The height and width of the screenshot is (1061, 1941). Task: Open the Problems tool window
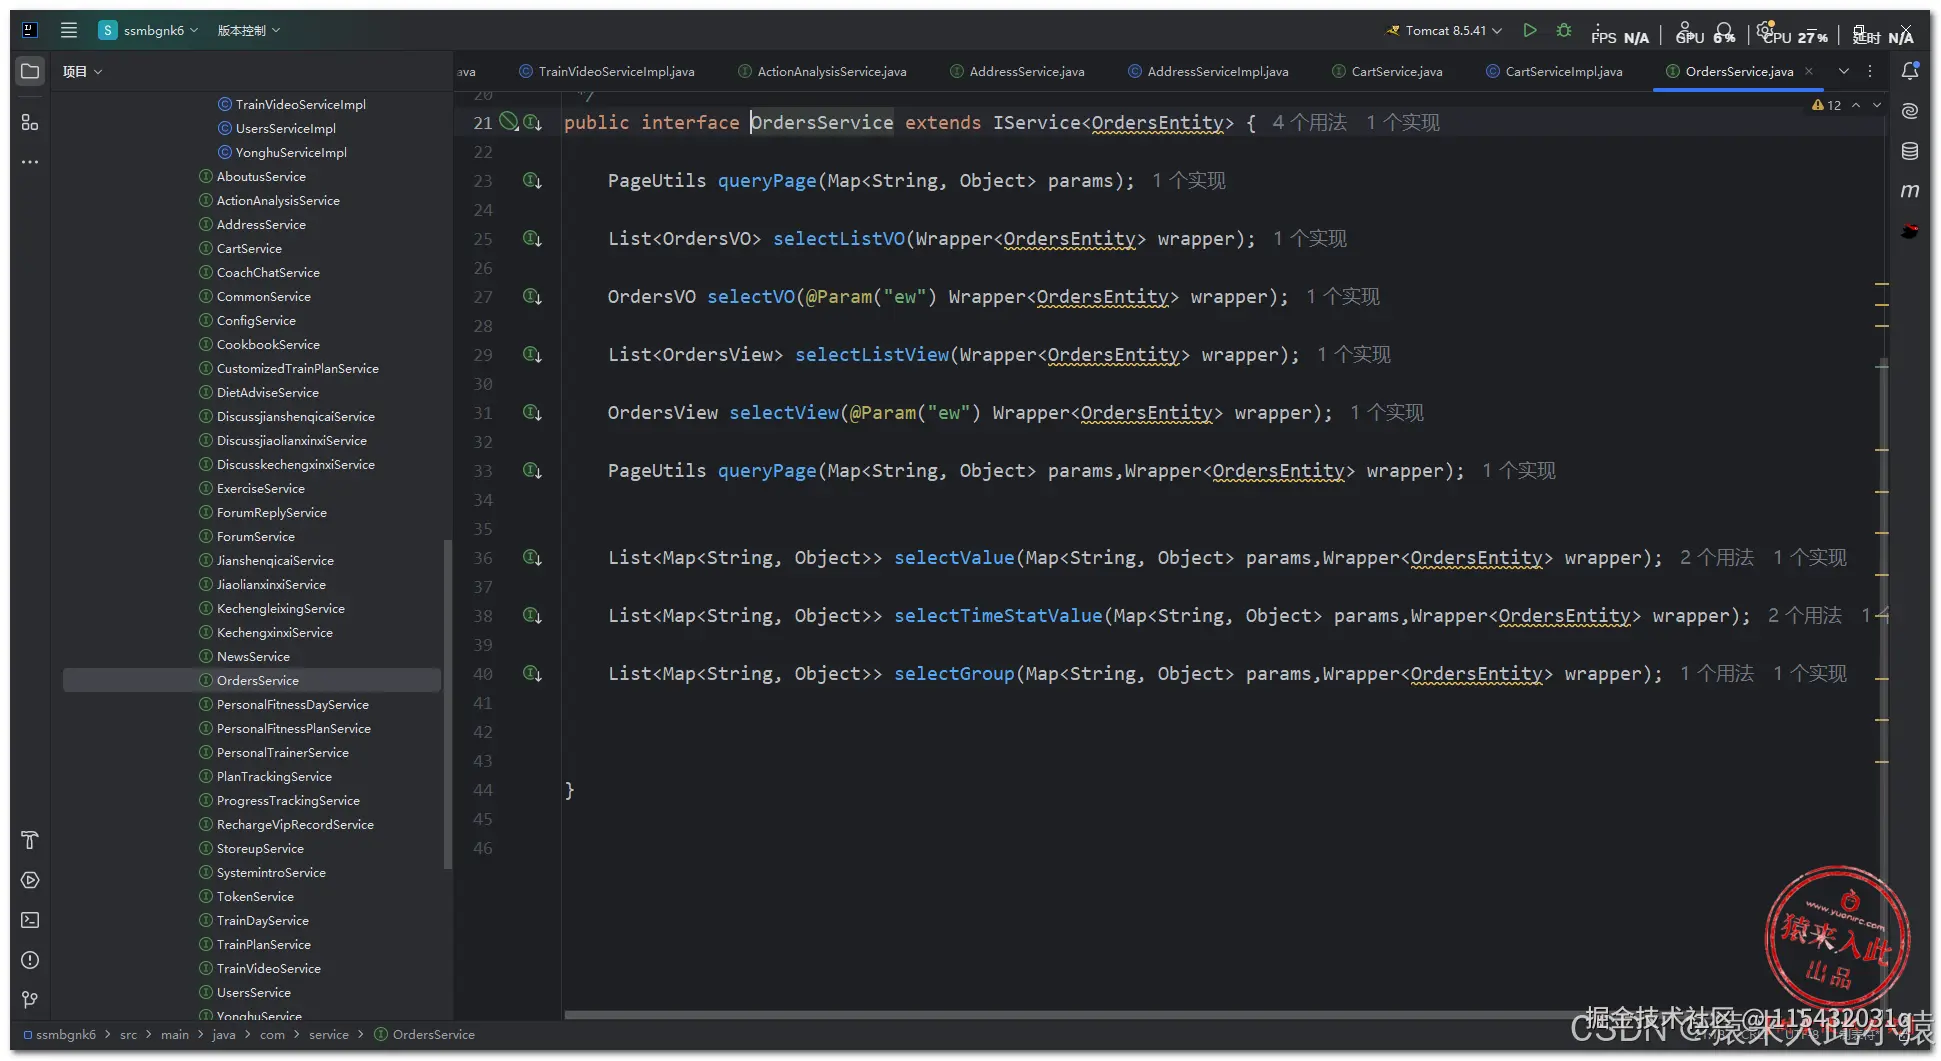click(30, 960)
